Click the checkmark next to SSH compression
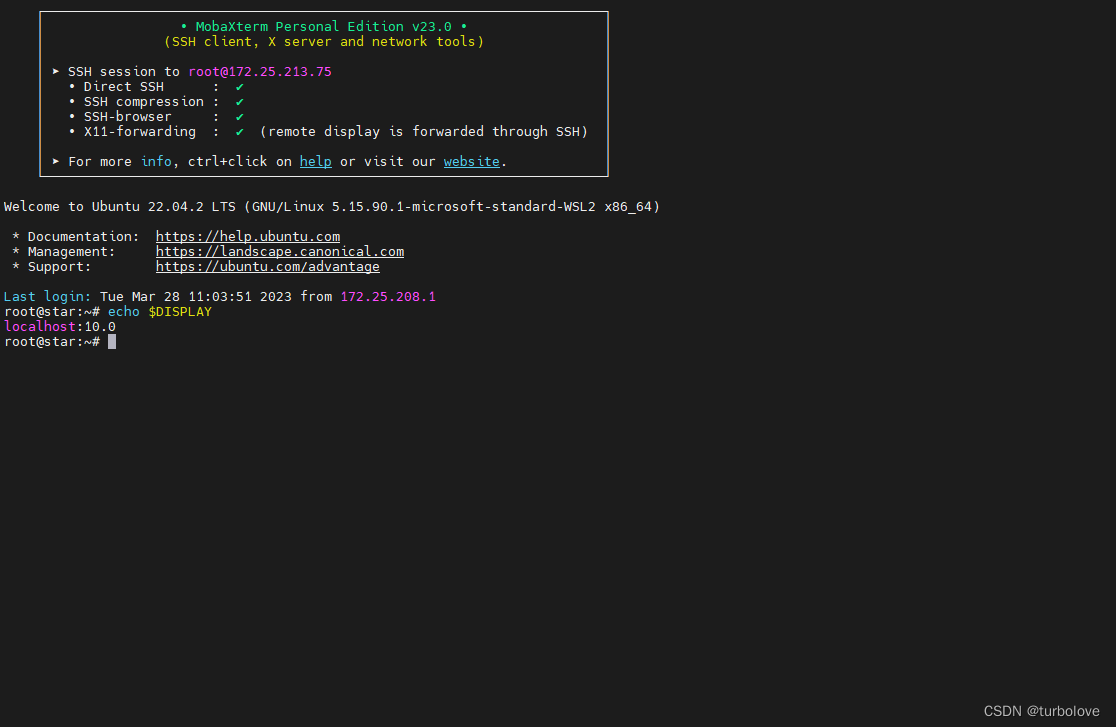1116x727 pixels. (x=239, y=101)
